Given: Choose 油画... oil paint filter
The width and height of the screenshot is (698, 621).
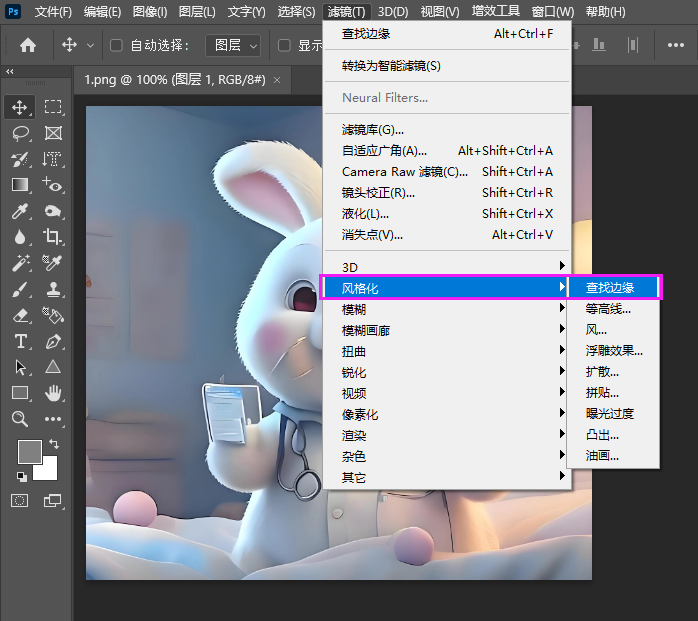Looking at the screenshot, I should [x=613, y=456].
